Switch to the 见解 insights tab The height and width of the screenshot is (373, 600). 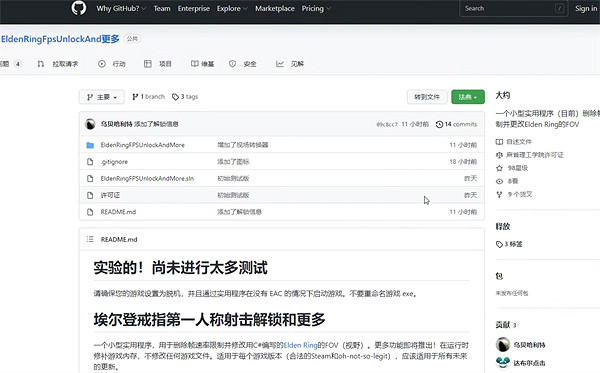pos(297,64)
